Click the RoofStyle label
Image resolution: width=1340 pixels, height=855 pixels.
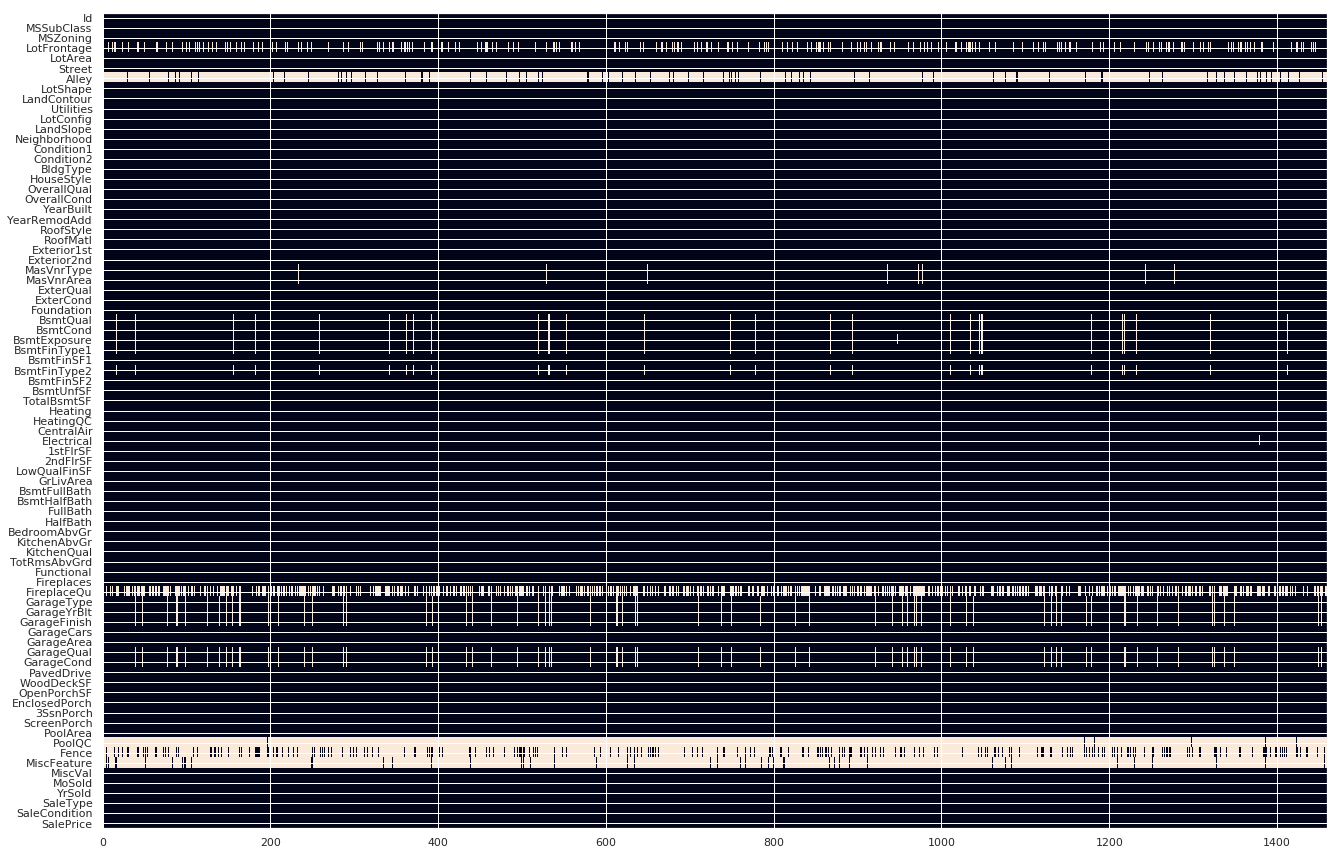(x=66, y=230)
